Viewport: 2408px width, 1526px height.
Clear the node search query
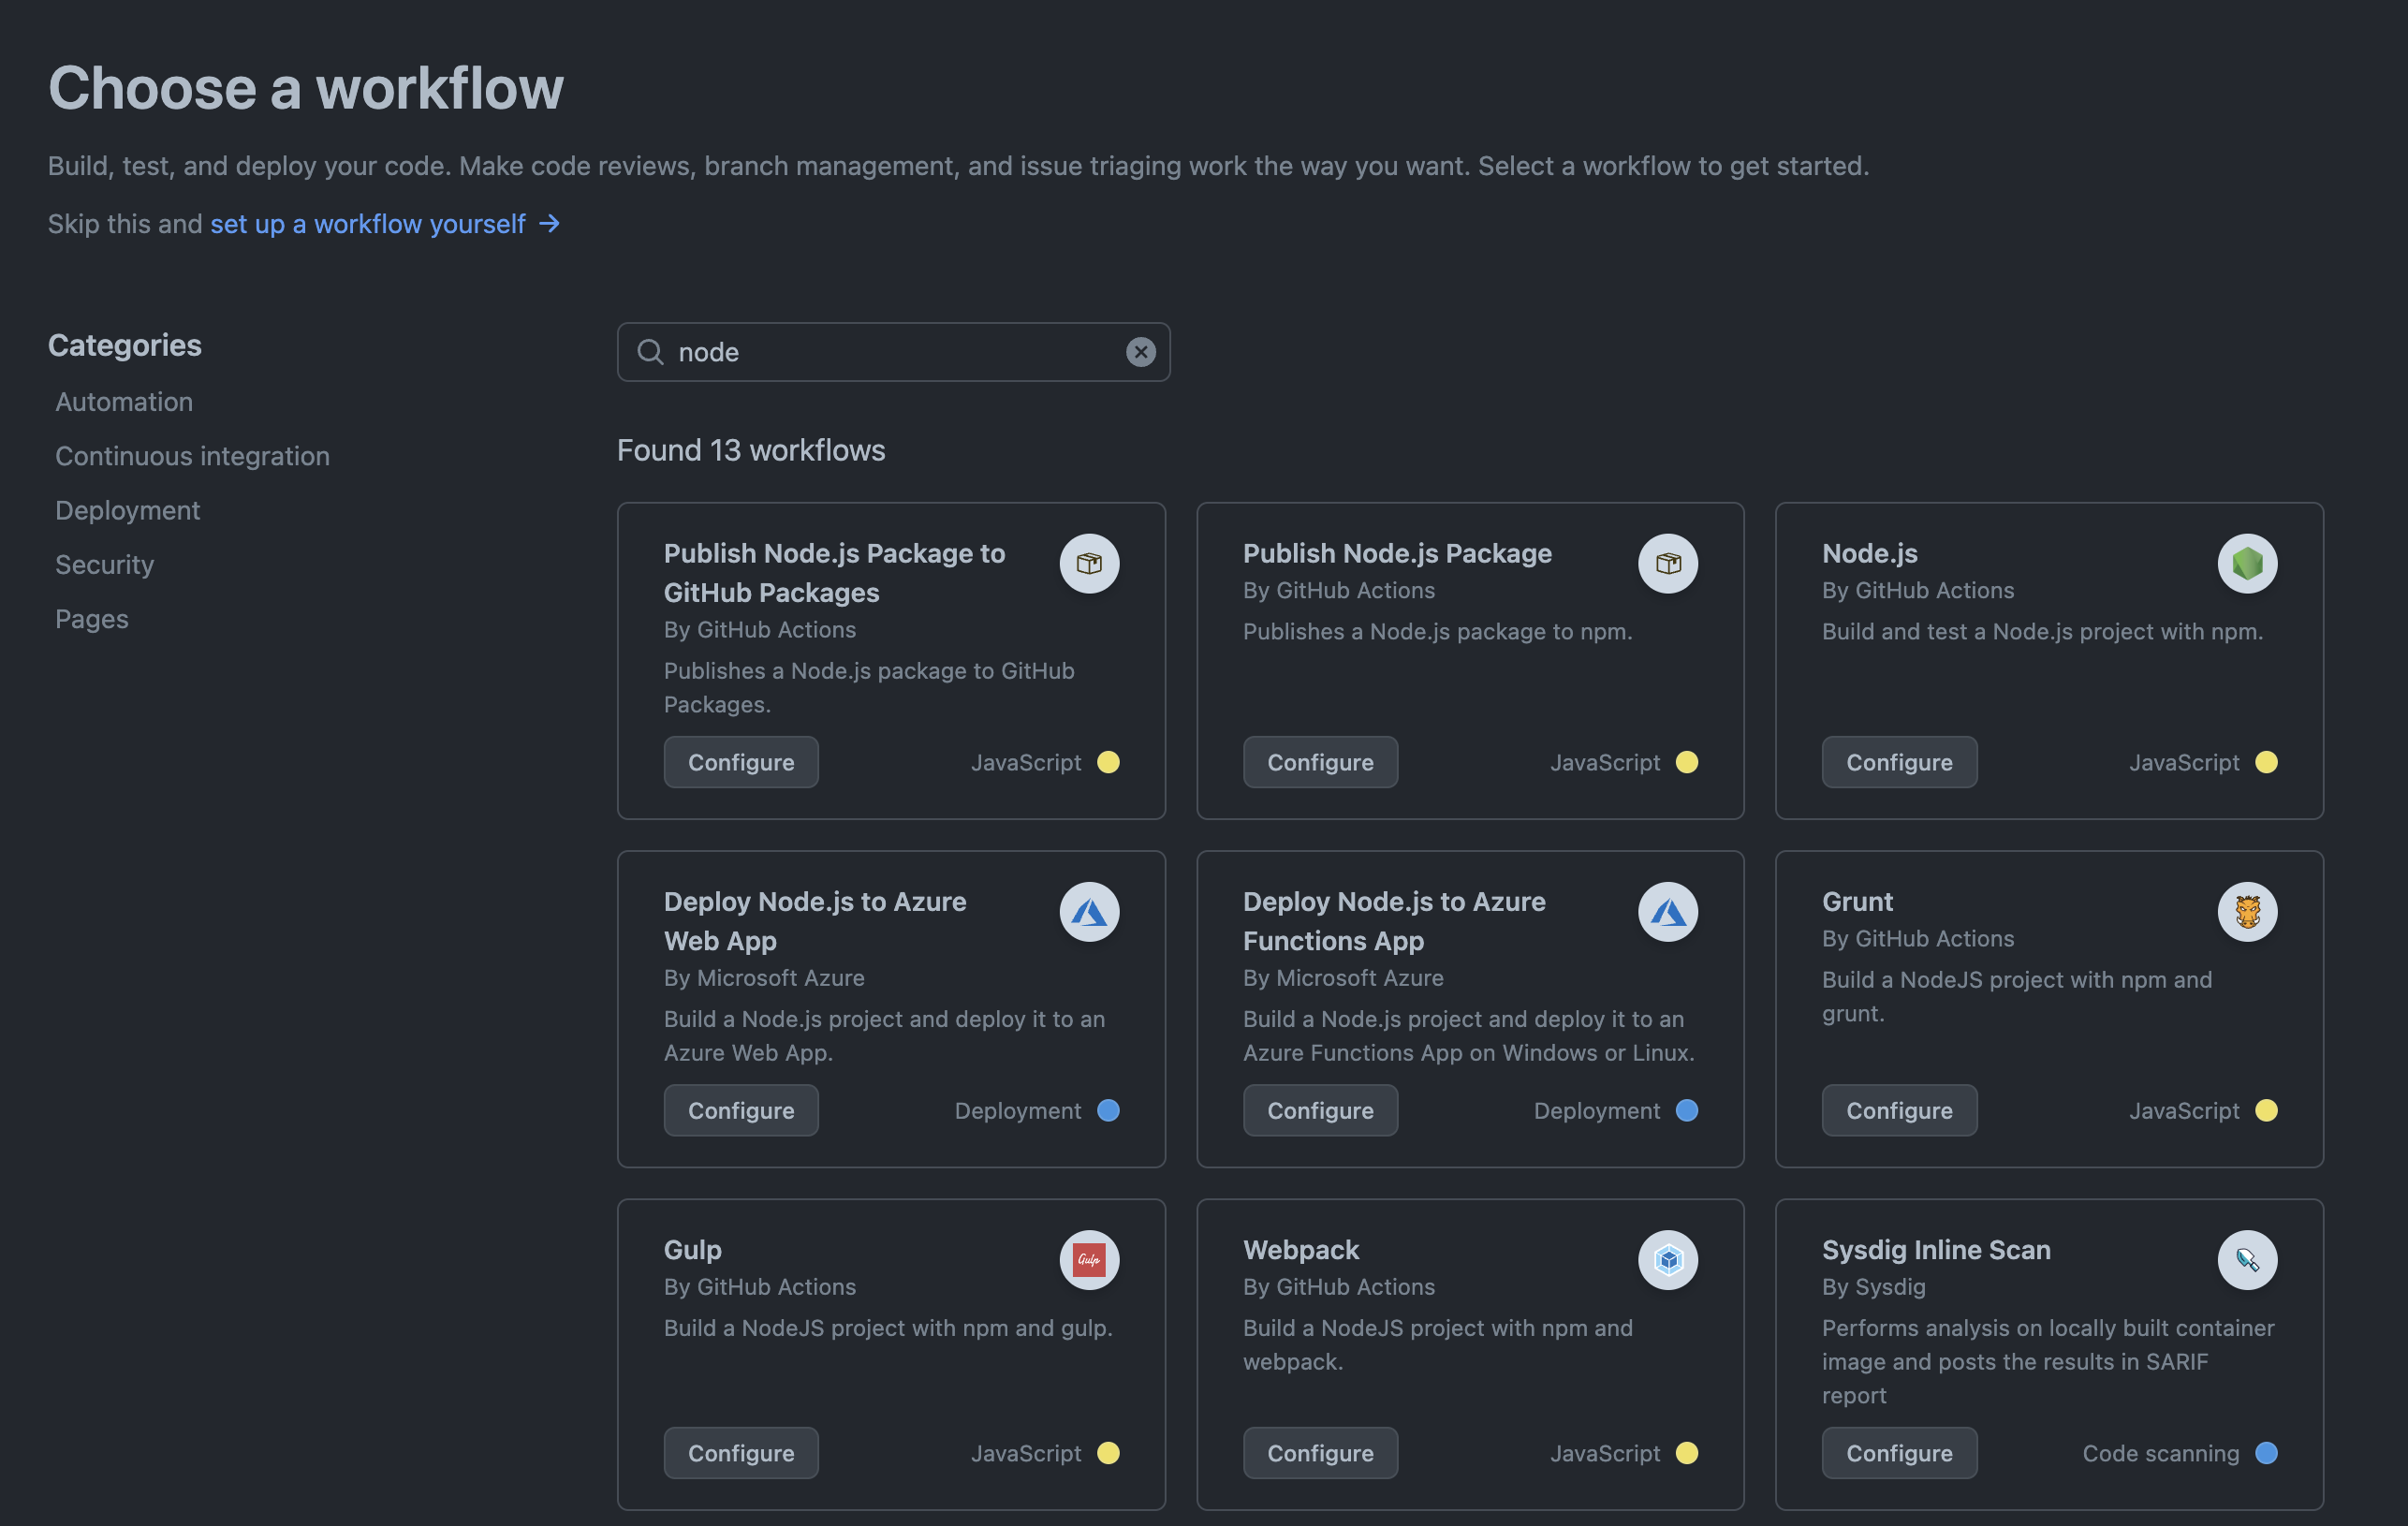coord(1140,352)
